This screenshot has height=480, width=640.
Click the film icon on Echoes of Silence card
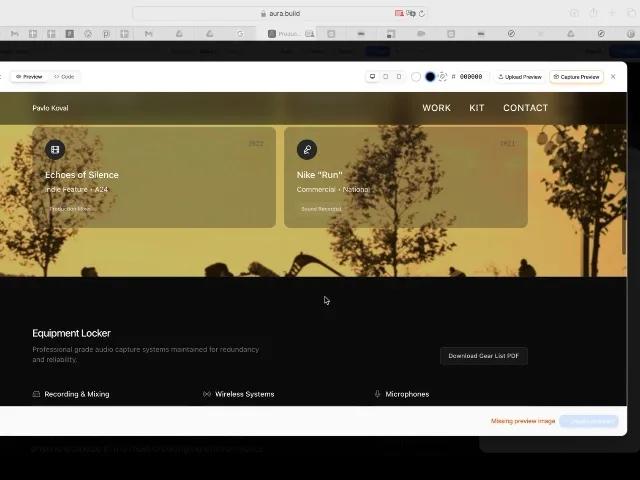click(x=55, y=149)
